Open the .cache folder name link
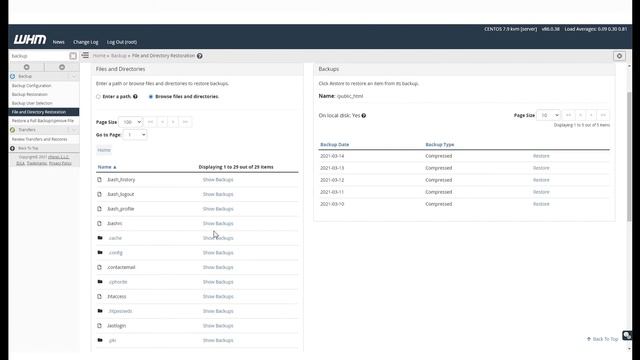The height and width of the screenshot is (360, 640). coord(115,238)
